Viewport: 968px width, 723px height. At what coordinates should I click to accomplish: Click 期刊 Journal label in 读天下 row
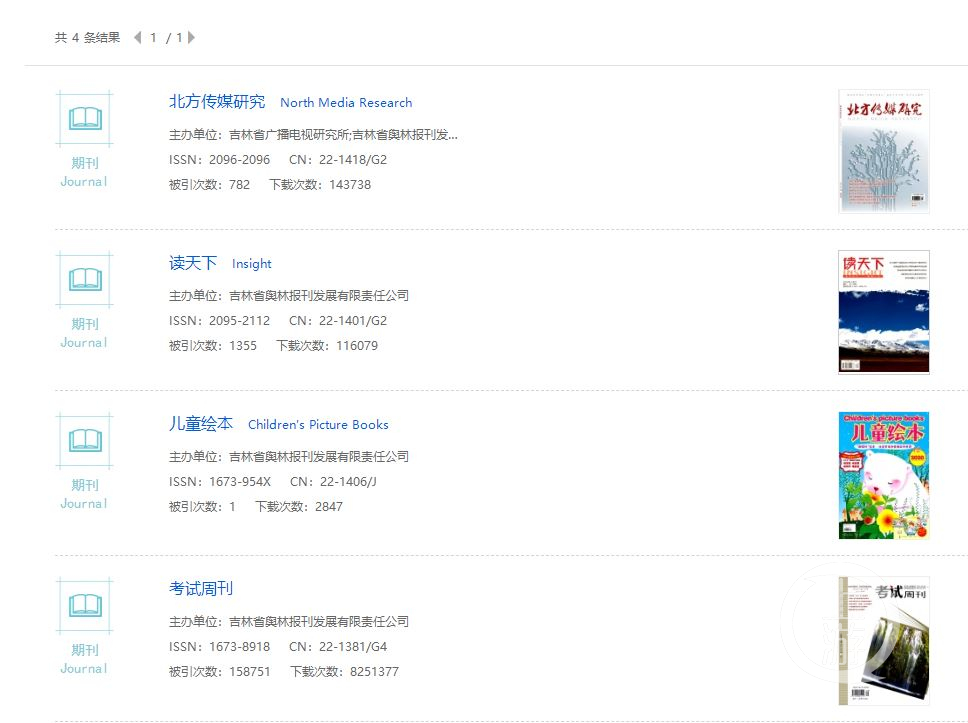[85, 333]
